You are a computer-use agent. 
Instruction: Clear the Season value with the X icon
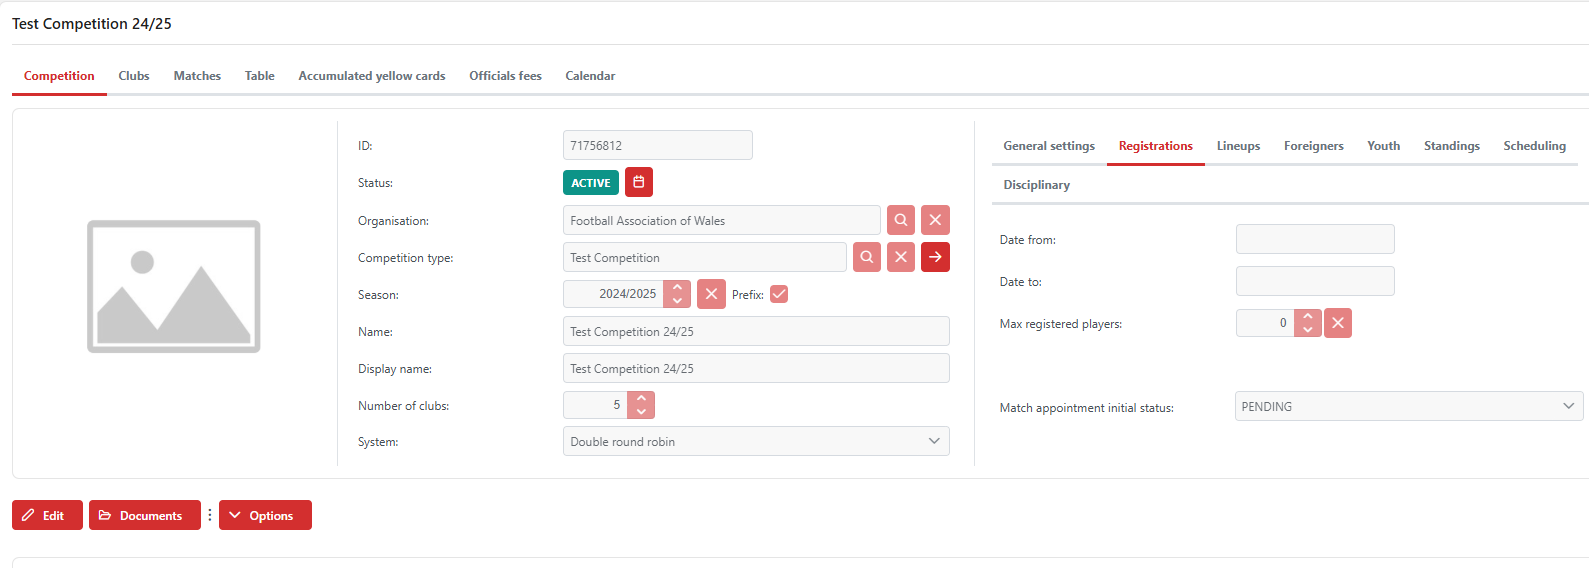click(711, 294)
